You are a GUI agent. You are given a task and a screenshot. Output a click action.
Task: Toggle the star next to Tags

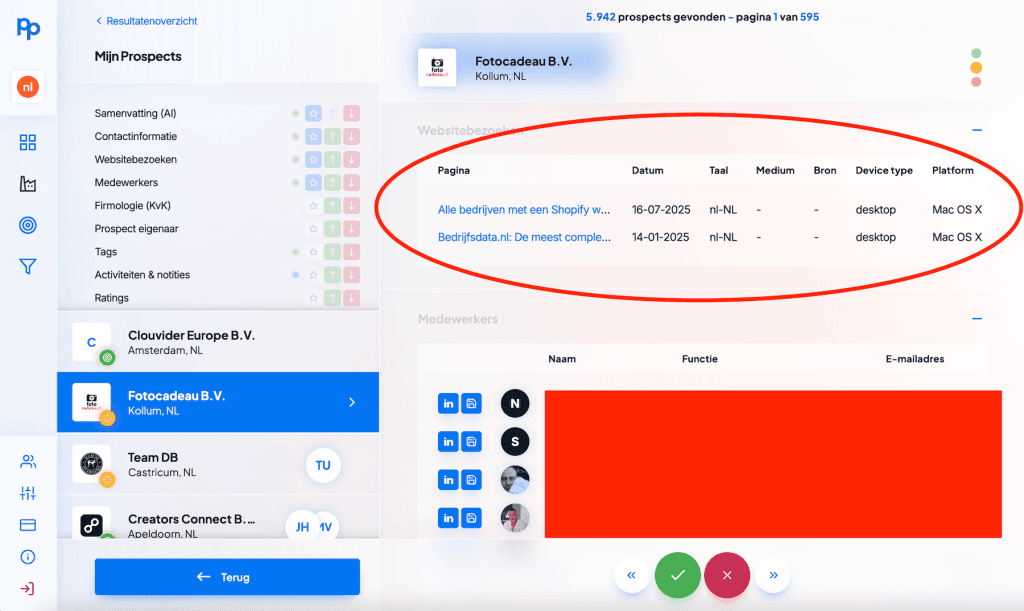313,252
